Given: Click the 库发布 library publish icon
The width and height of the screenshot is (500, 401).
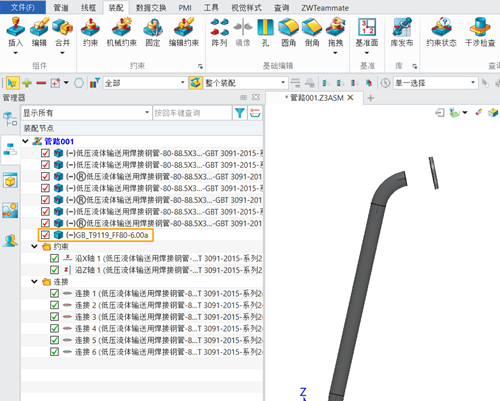Looking at the screenshot, I should tap(402, 27).
